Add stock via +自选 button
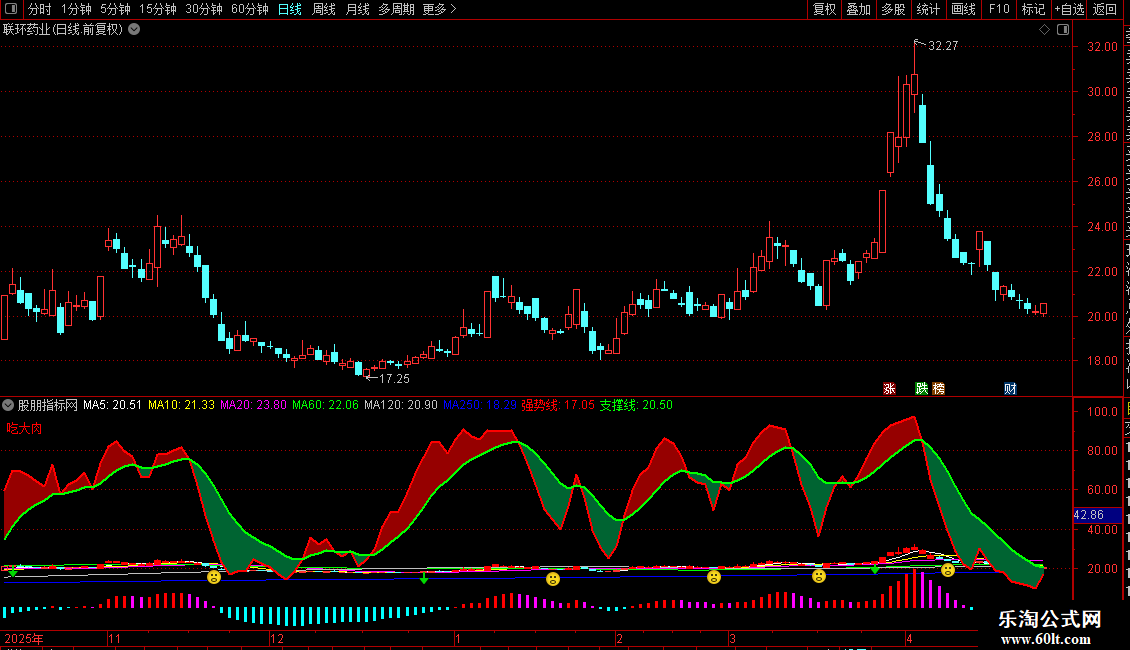Viewport: 1130px width, 650px height. [1069, 9]
